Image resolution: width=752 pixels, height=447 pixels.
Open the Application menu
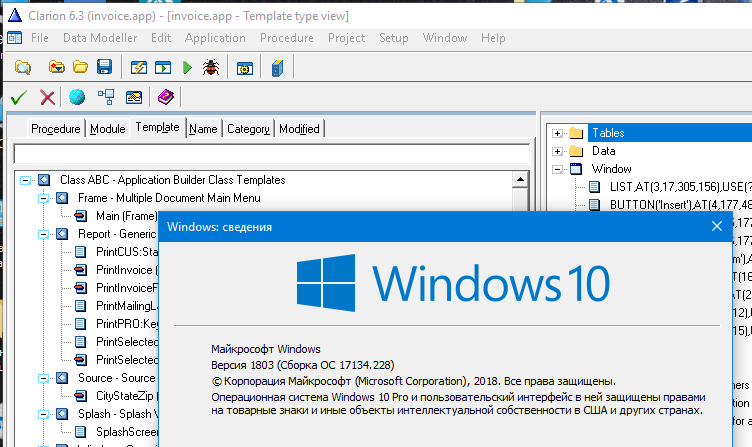pyautogui.click(x=215, y=38)
